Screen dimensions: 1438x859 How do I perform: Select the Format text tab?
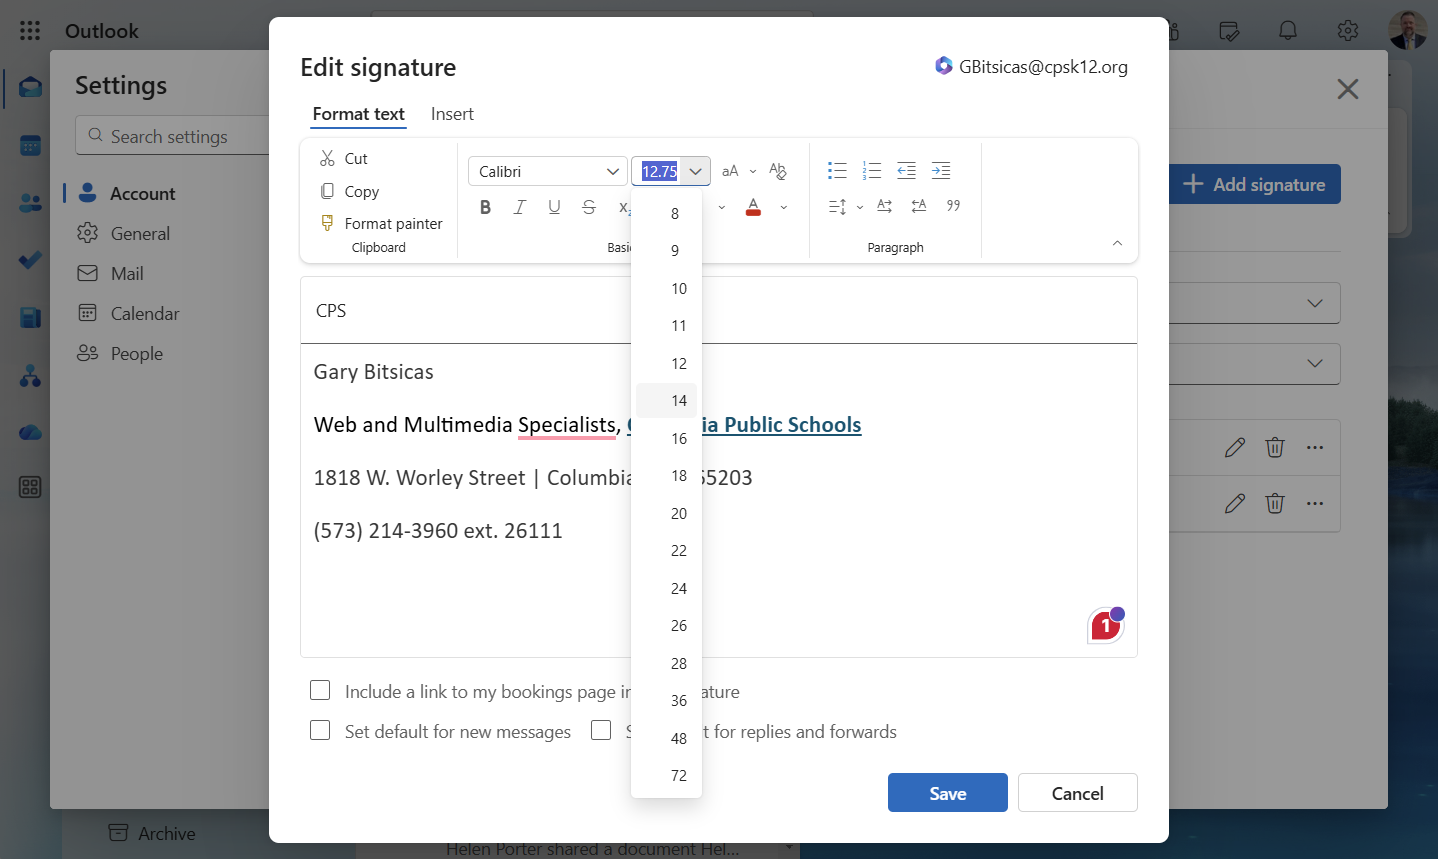[358, 114]
